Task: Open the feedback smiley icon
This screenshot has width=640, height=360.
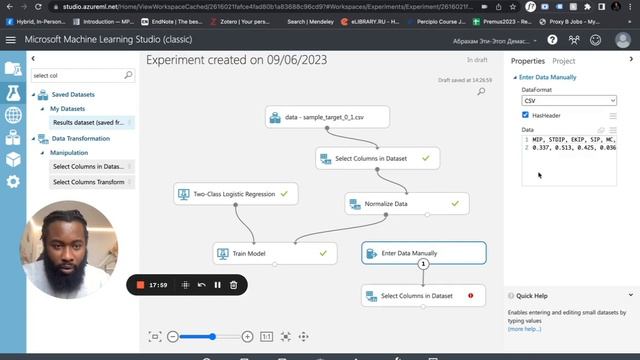Action: pos(596,40)
